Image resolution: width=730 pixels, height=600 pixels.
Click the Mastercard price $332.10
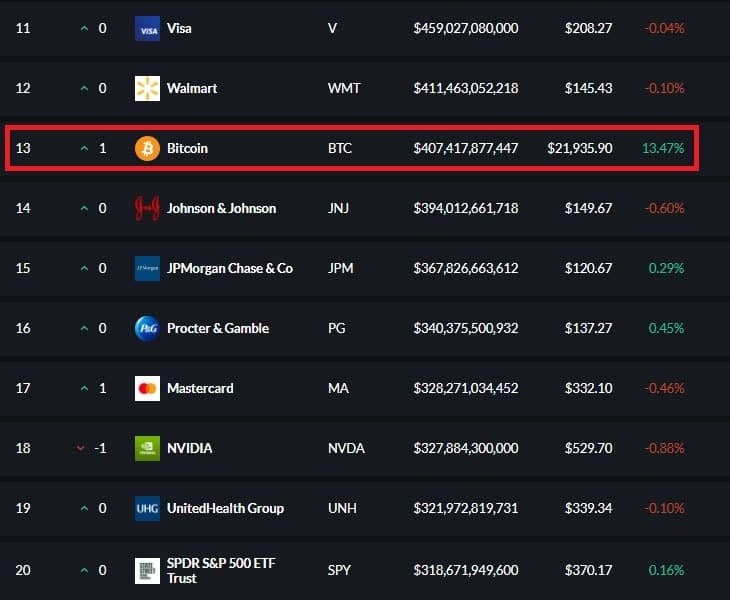[588, 389]
